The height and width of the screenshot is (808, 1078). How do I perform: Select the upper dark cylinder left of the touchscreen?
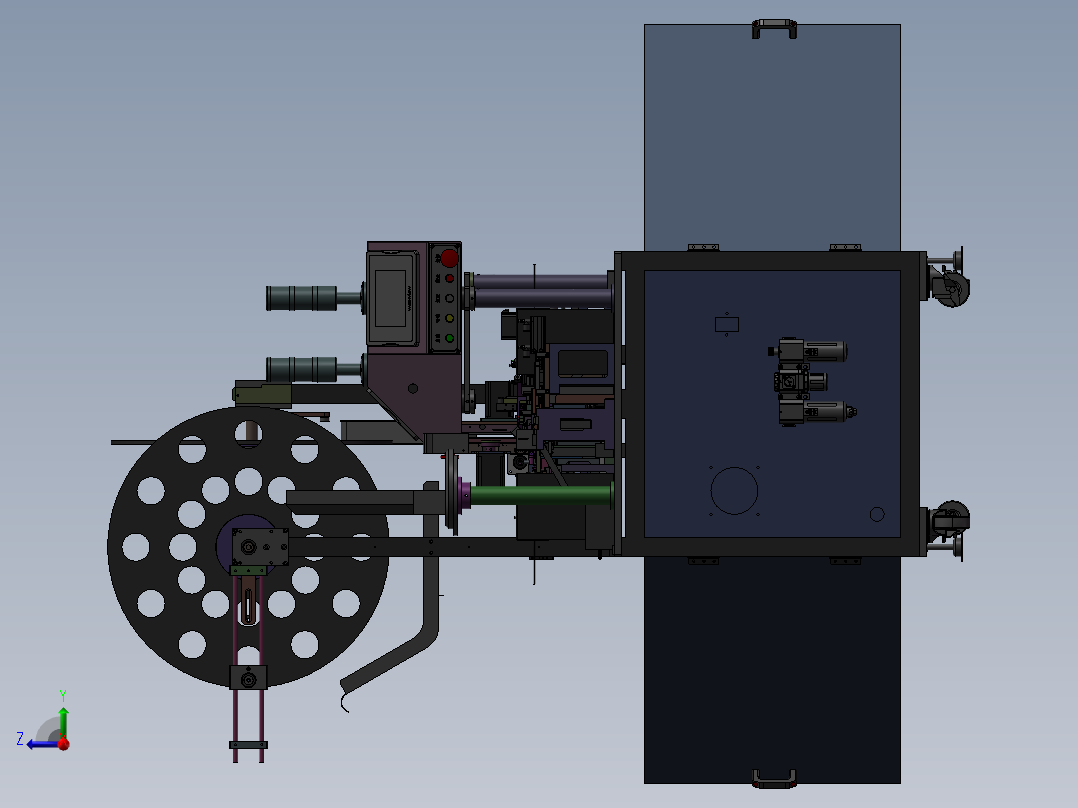tap(302, 298)
